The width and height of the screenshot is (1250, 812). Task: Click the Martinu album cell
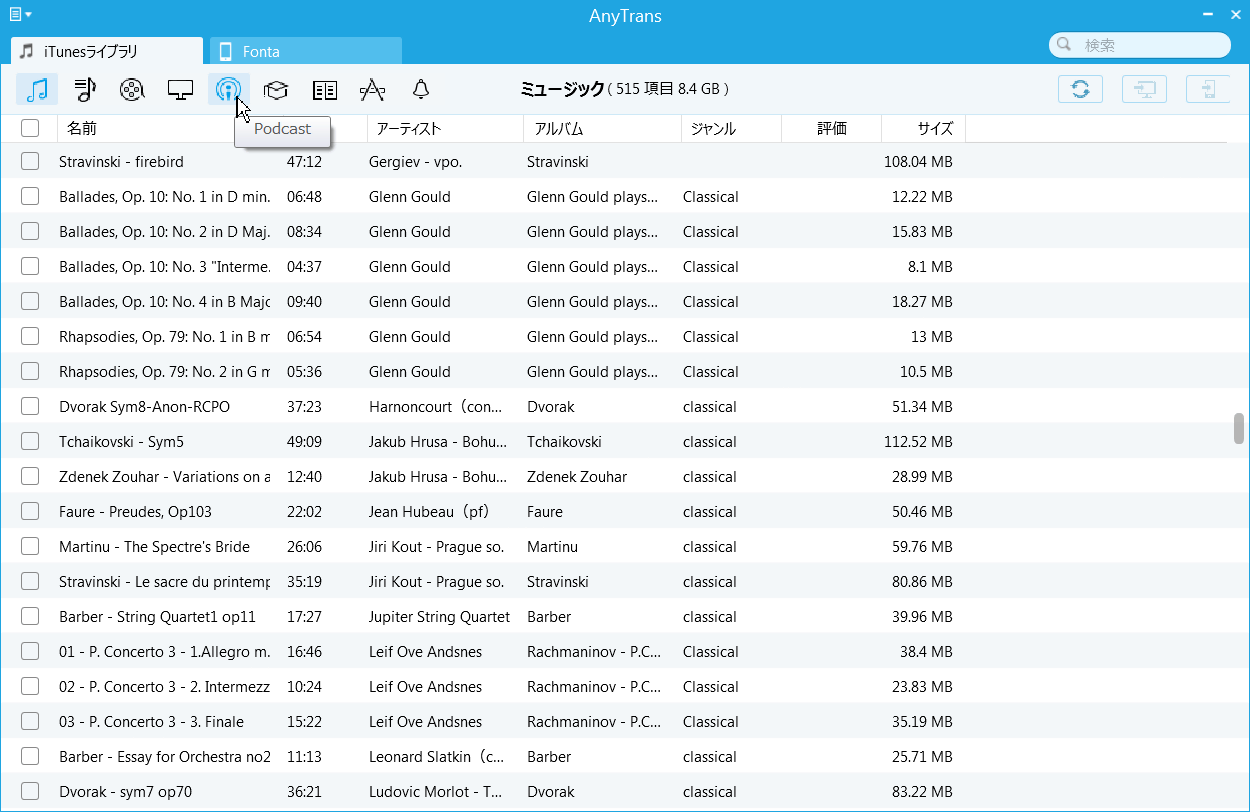coord(552,546)
